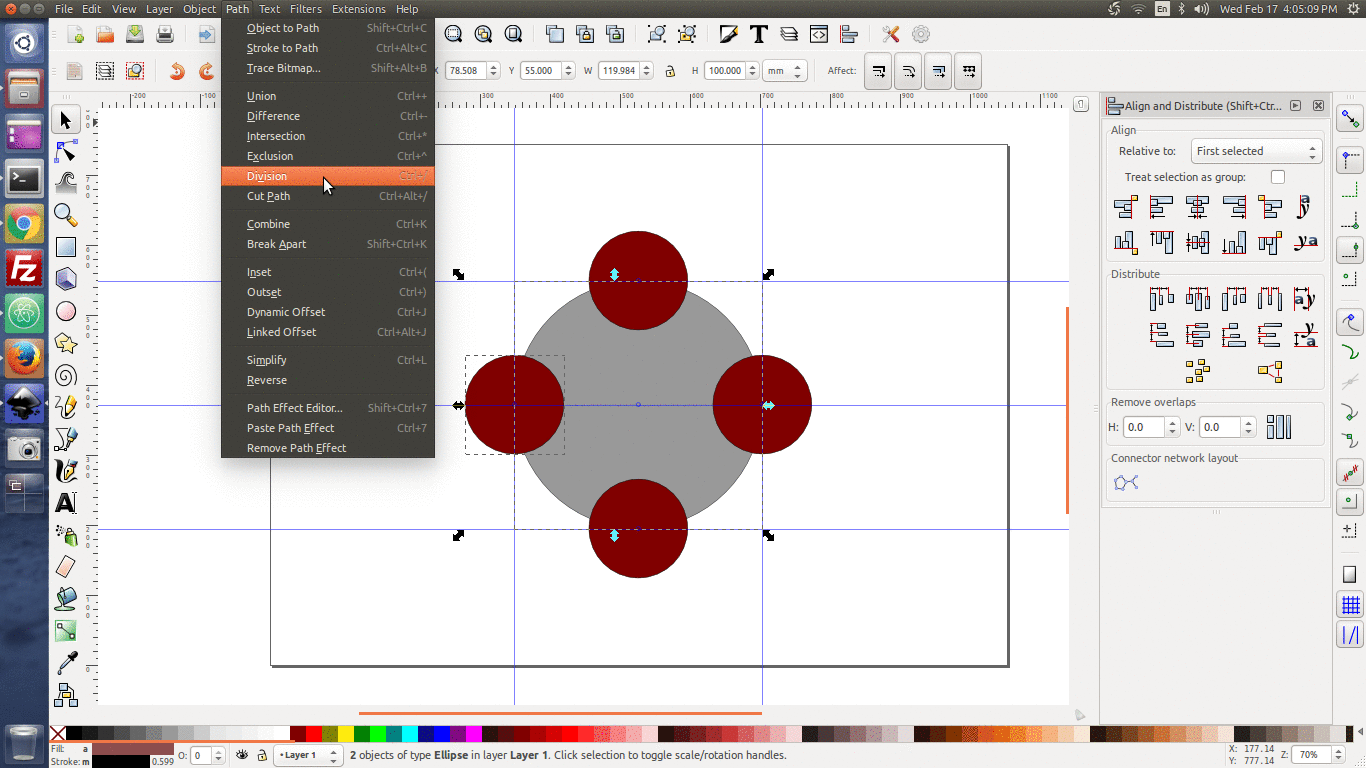Click Remove overlaps H stepper arrows
The image size is (1366, 768).
point(1172,427)
